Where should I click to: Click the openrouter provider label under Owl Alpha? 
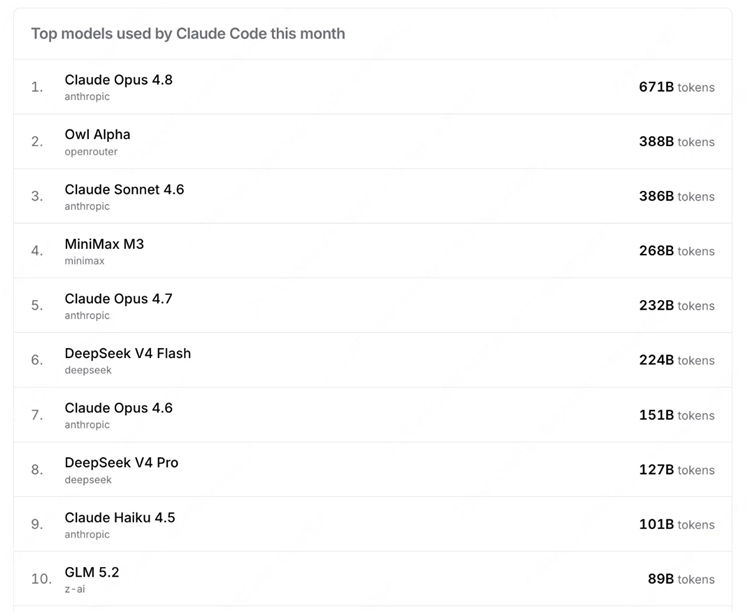tap(91, 152)
